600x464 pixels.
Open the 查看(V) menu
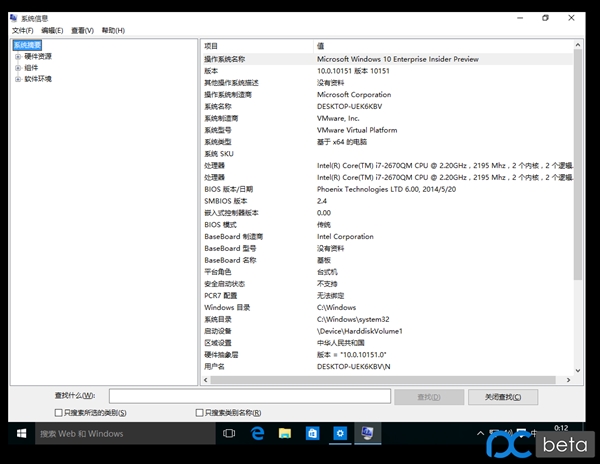[x=82, y=30]
